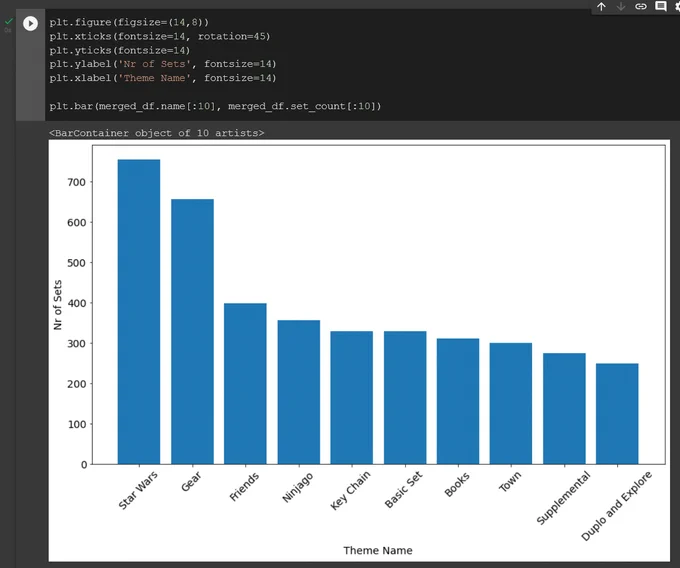Click the Books bar in chart

pyautogui.click(x=458, y=402)
